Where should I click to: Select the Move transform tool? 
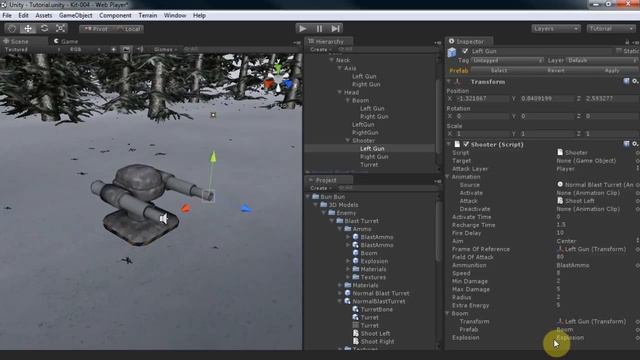28,29
